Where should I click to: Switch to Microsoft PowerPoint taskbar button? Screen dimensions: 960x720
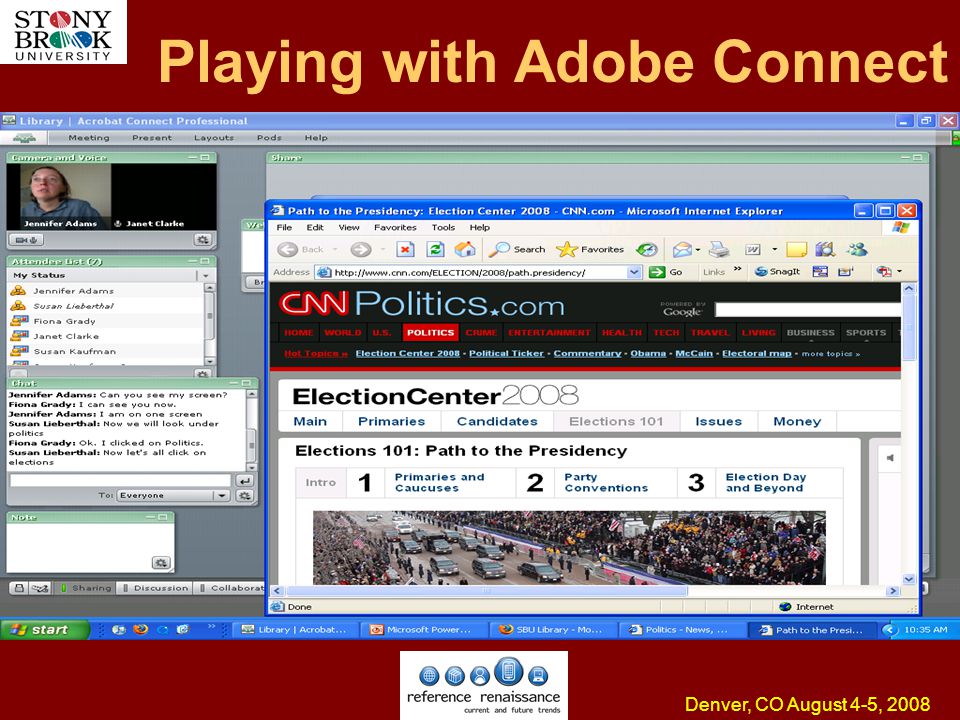click(424, 629)
